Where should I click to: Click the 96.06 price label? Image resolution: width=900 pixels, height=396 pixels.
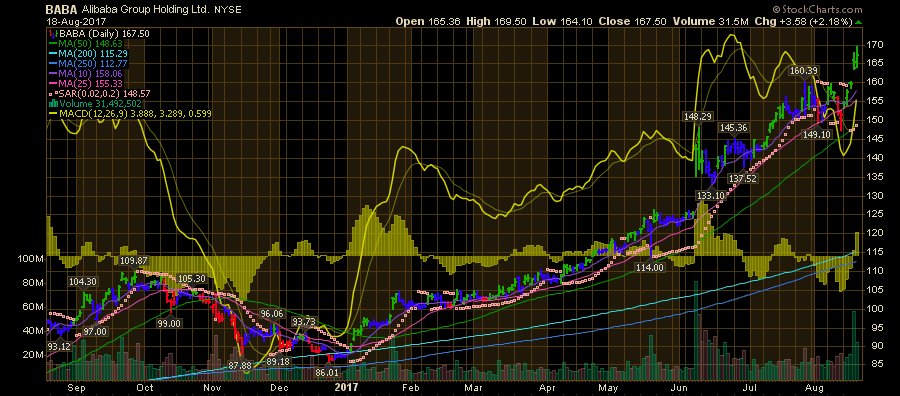tap(271, 313)
